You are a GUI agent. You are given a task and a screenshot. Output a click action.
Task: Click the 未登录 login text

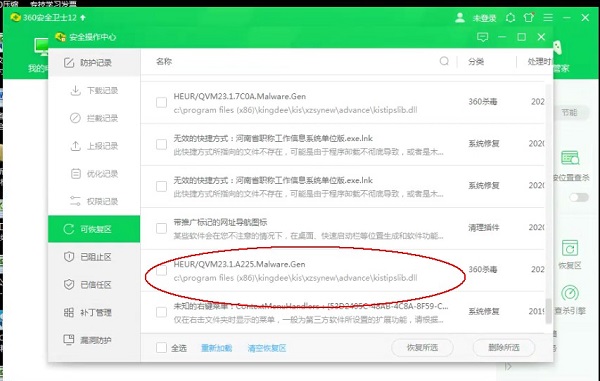pos(484,18)
